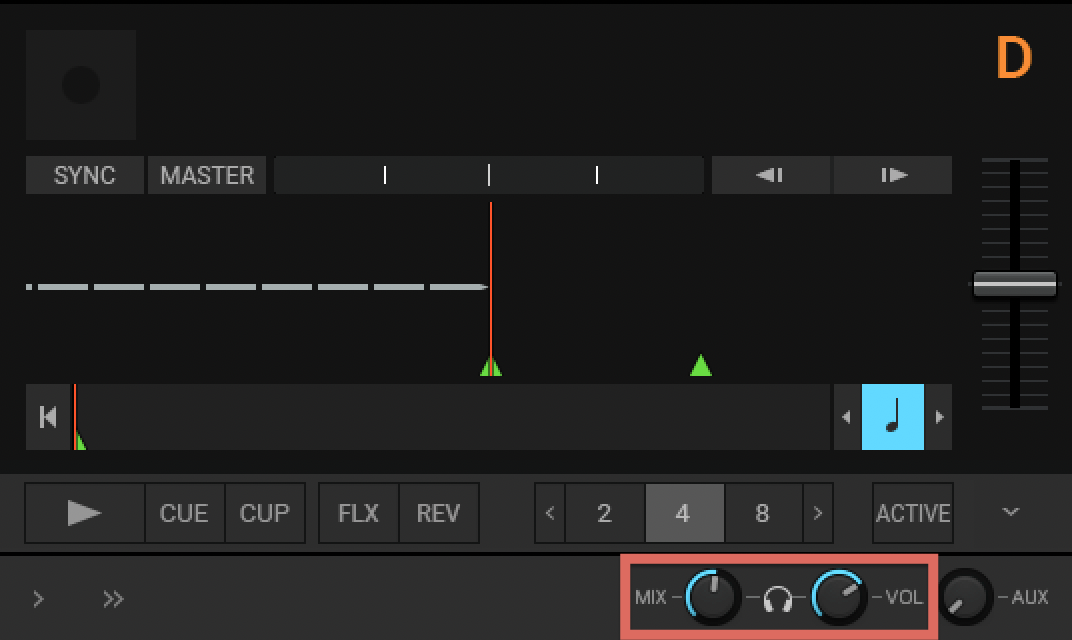1072x640 pixels.
Task: Toggle the loop ACTIVE button
Action: tap(912, 513)
